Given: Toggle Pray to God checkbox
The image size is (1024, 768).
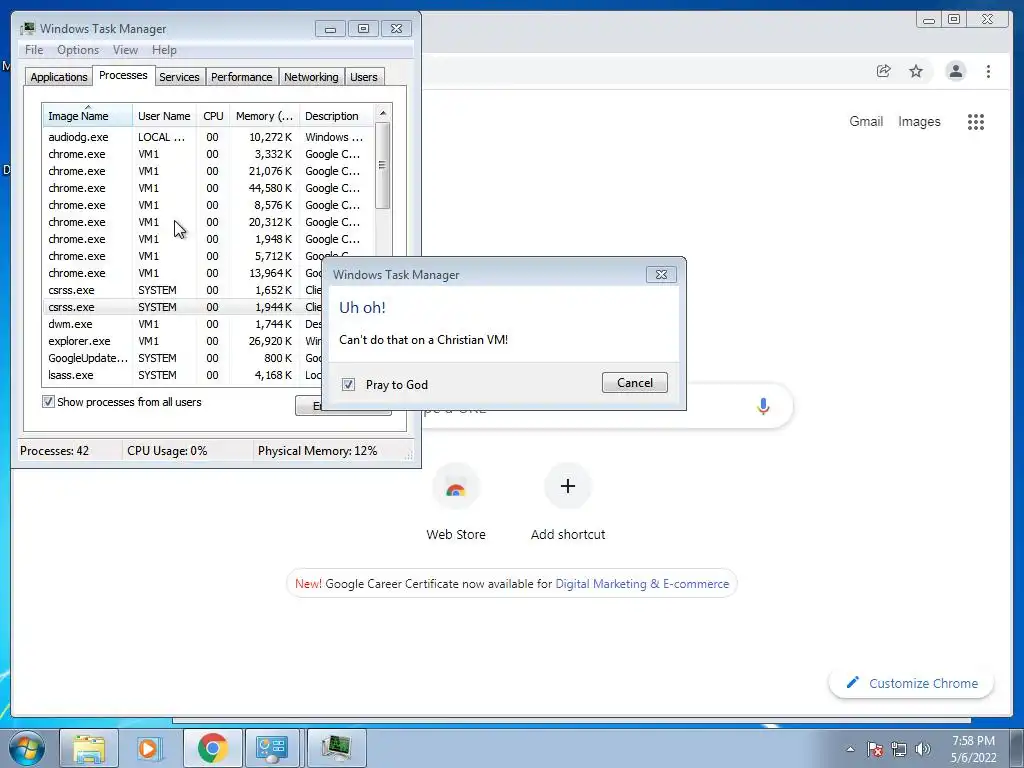Looking at the screenshot, I should click(348, 384).
